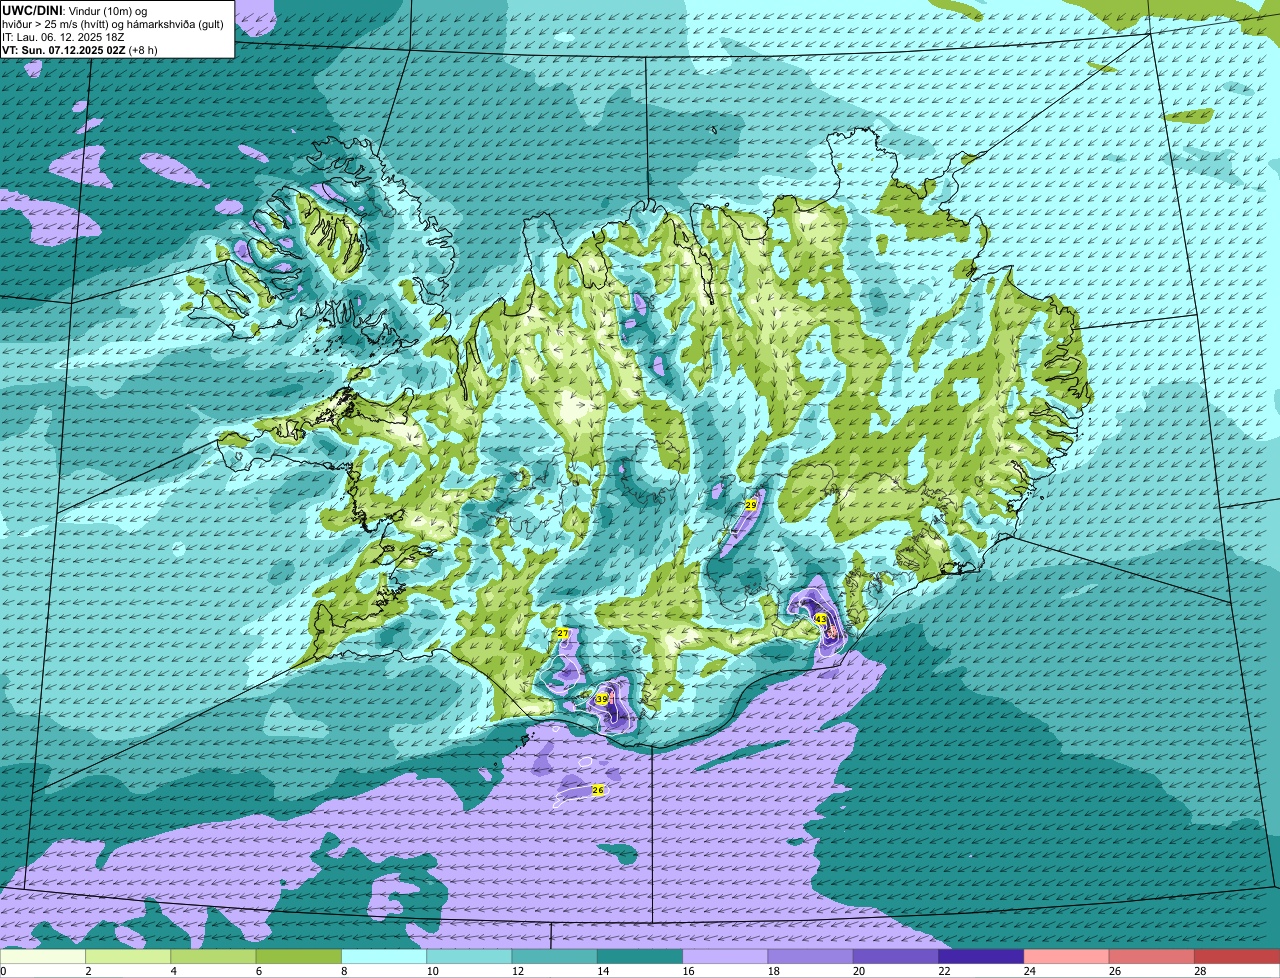Pick the red swatch above 28 m/s
The width and height of the screenshot is (1280, 978).
coord(1237,956)
